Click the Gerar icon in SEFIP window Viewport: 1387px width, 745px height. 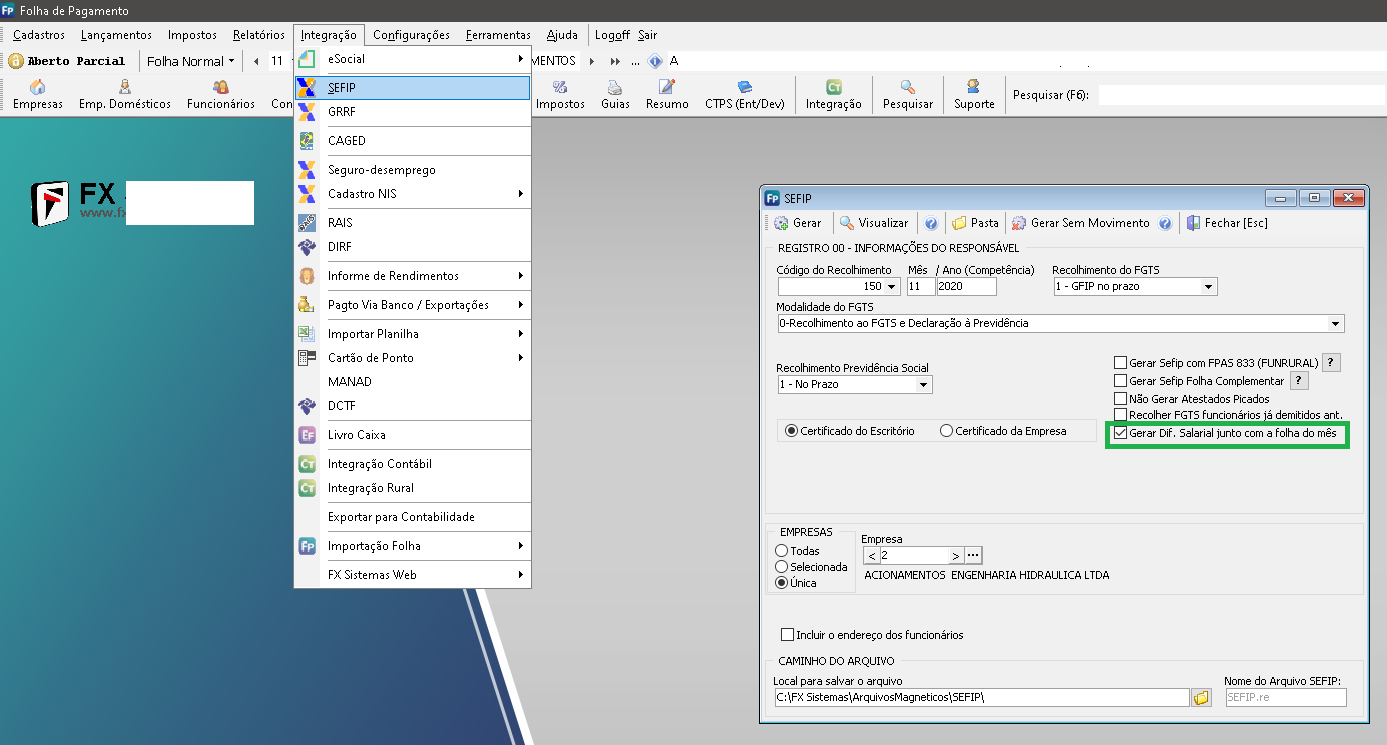pos(781,223)
